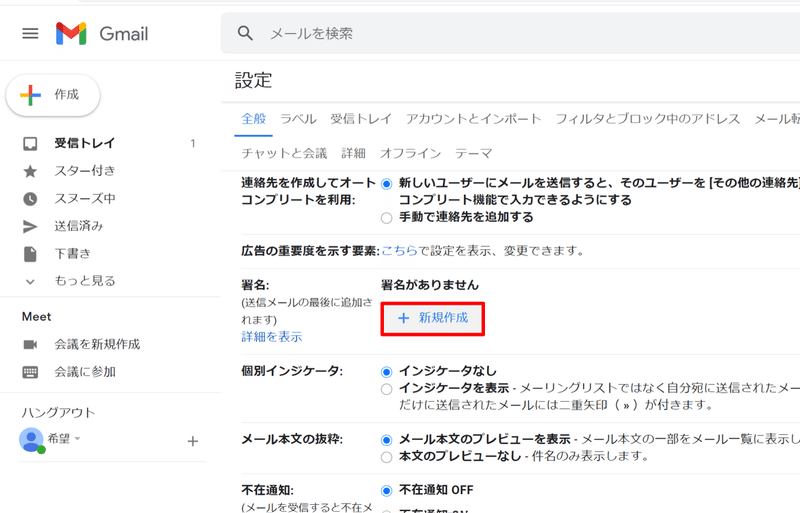Open the アカウントとインポート tab
Viewport: 800px width, 513px height.
point(473,119)
